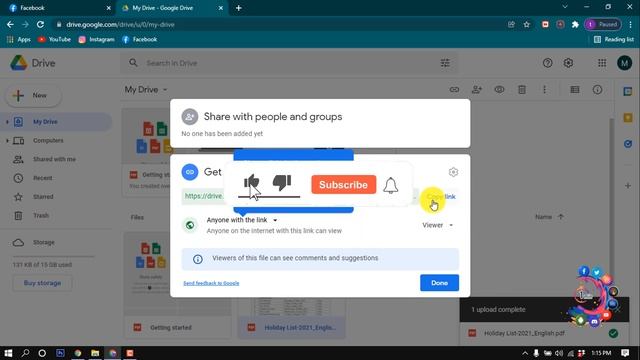The height and width of the screenshot is (360, 640).
Task: Click the Get link toolbar icon
Action: [454, 89]
